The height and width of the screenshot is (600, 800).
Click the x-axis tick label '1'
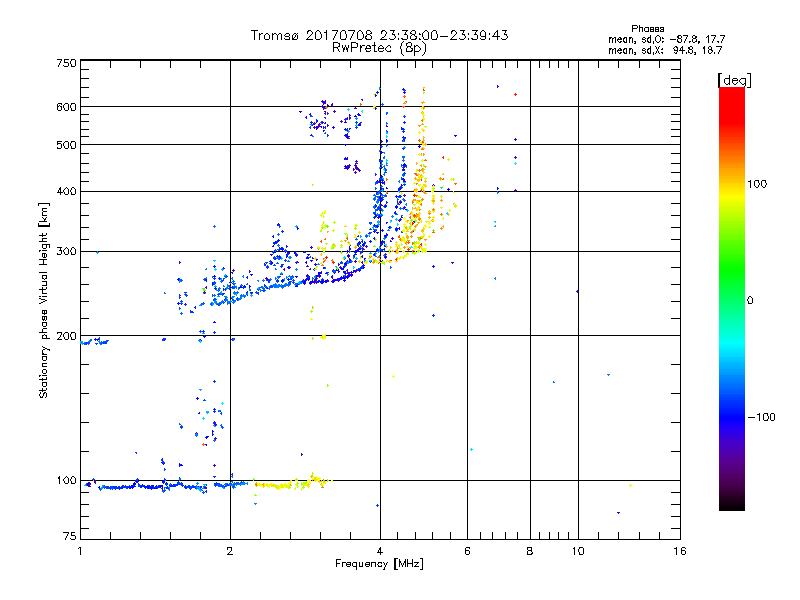coord(80,551)
